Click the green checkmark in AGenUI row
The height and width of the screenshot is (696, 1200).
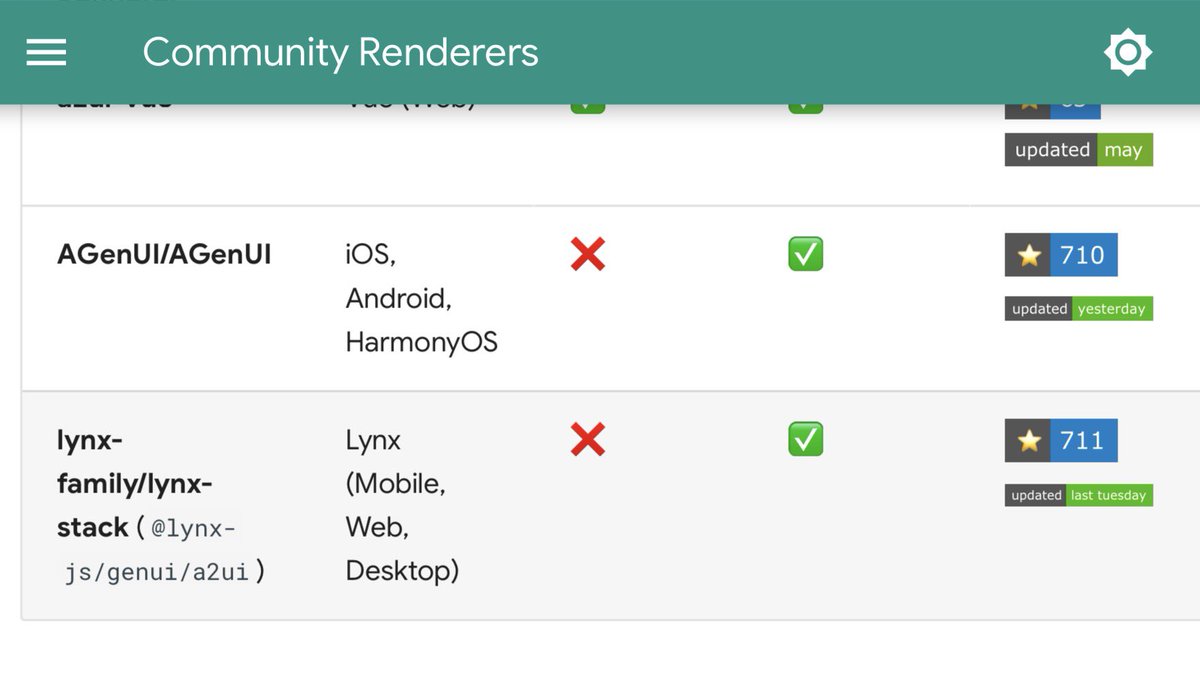point(806,254)
